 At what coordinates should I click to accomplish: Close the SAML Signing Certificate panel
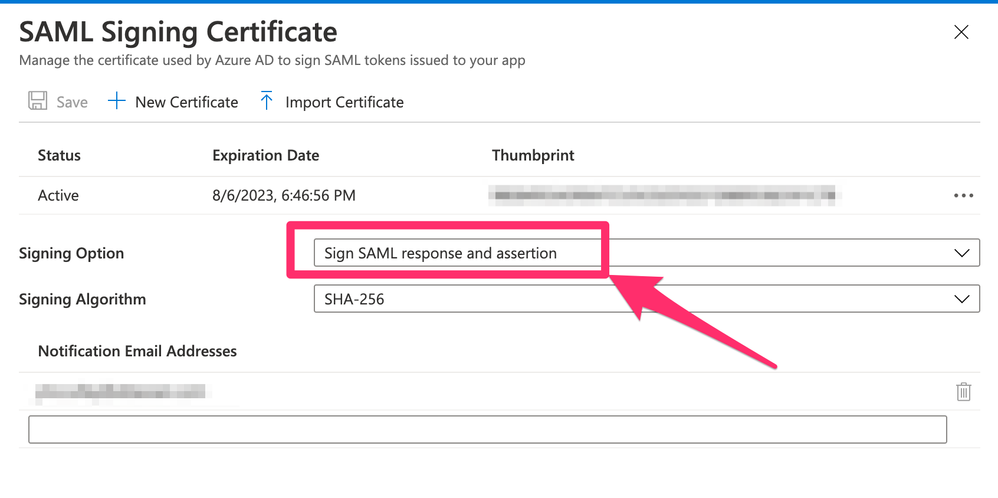point(961,32)
